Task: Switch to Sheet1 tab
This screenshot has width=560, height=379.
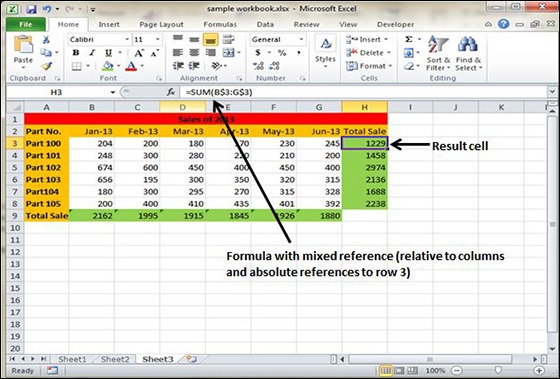Action: pos(72,359)
